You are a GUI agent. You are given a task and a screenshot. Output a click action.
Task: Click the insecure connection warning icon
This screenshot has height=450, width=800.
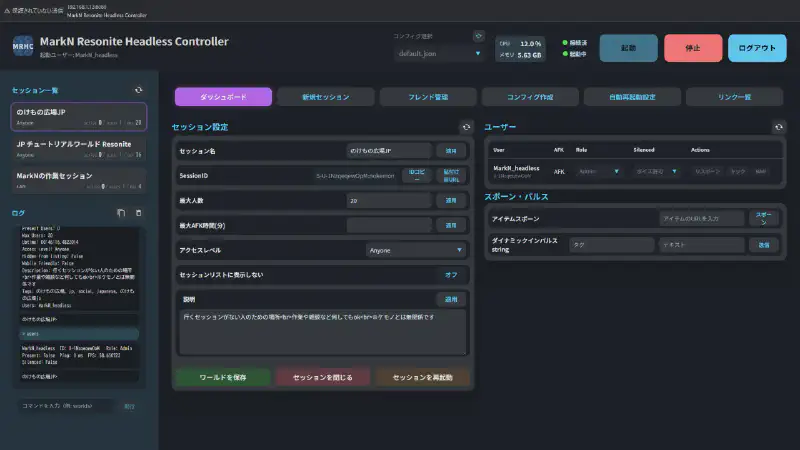click(x=7, y=11)
